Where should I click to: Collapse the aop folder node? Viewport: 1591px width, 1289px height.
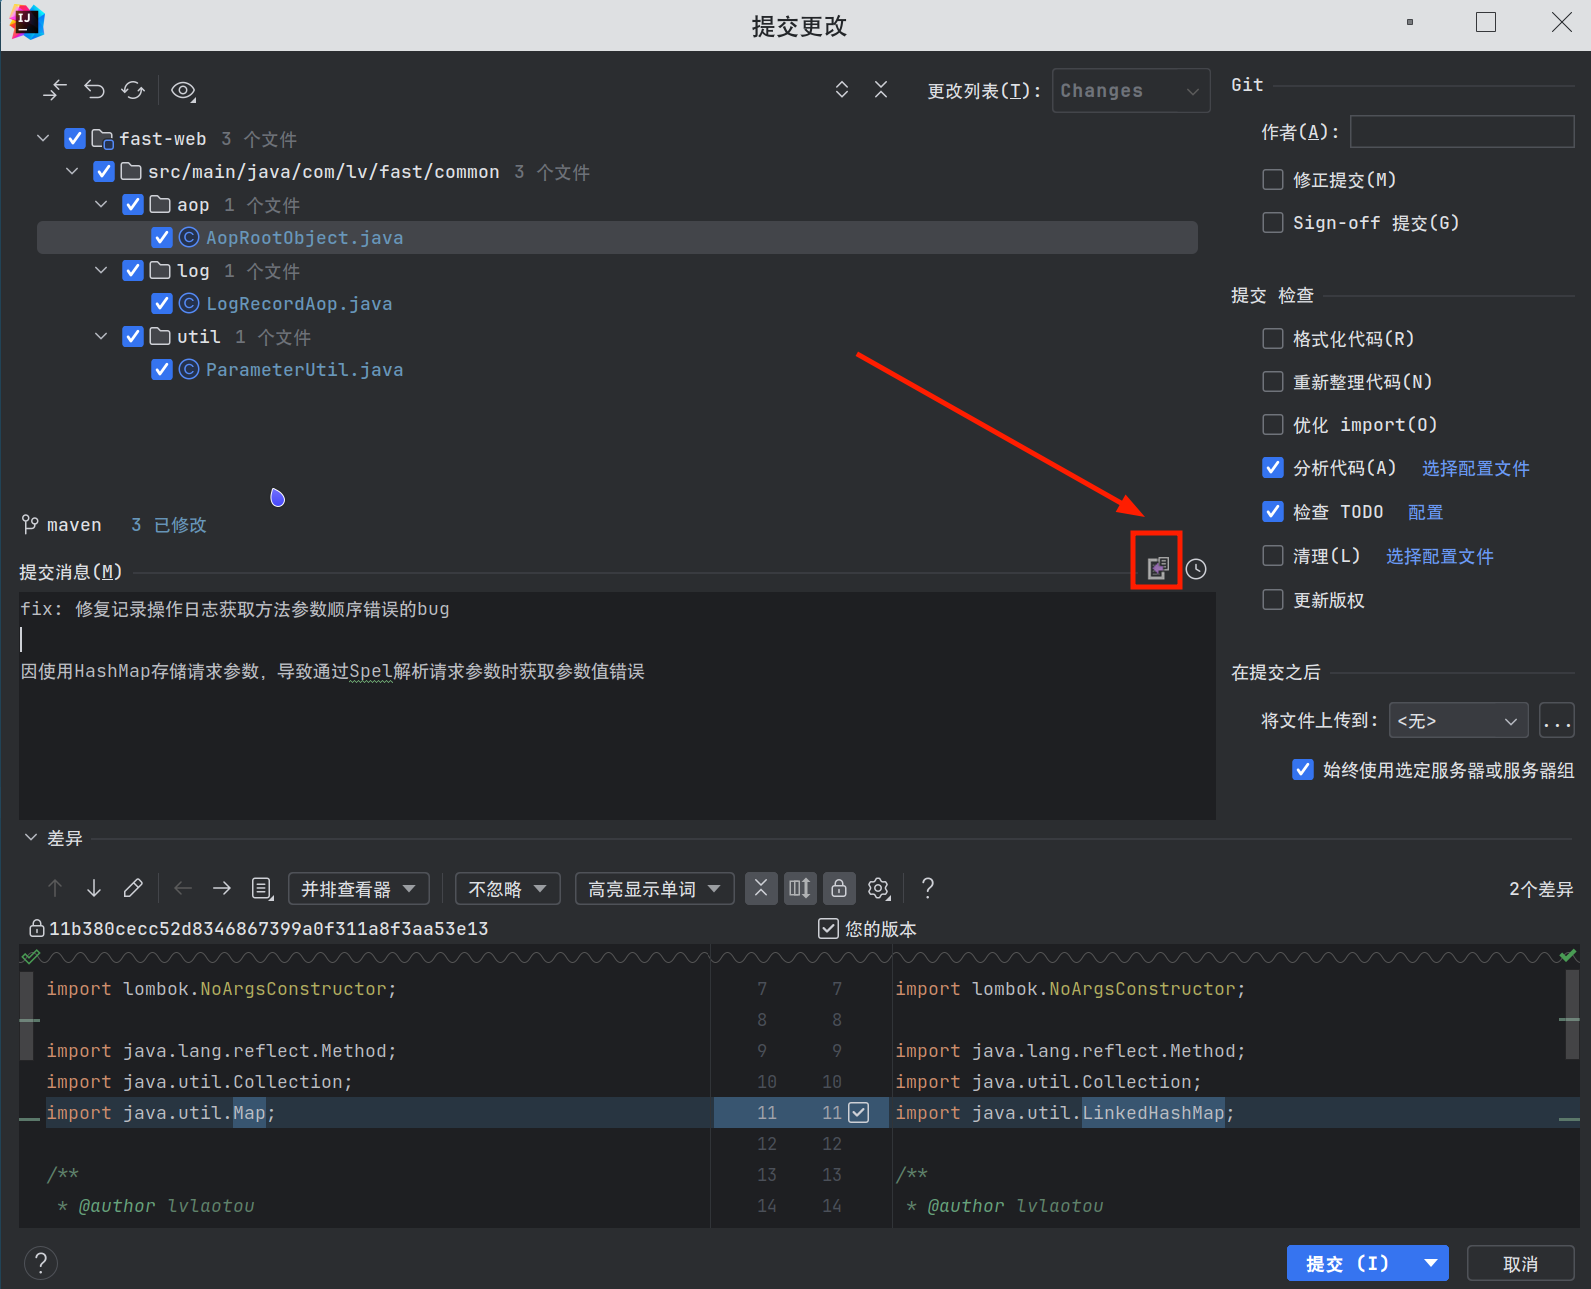pos(101,205)
